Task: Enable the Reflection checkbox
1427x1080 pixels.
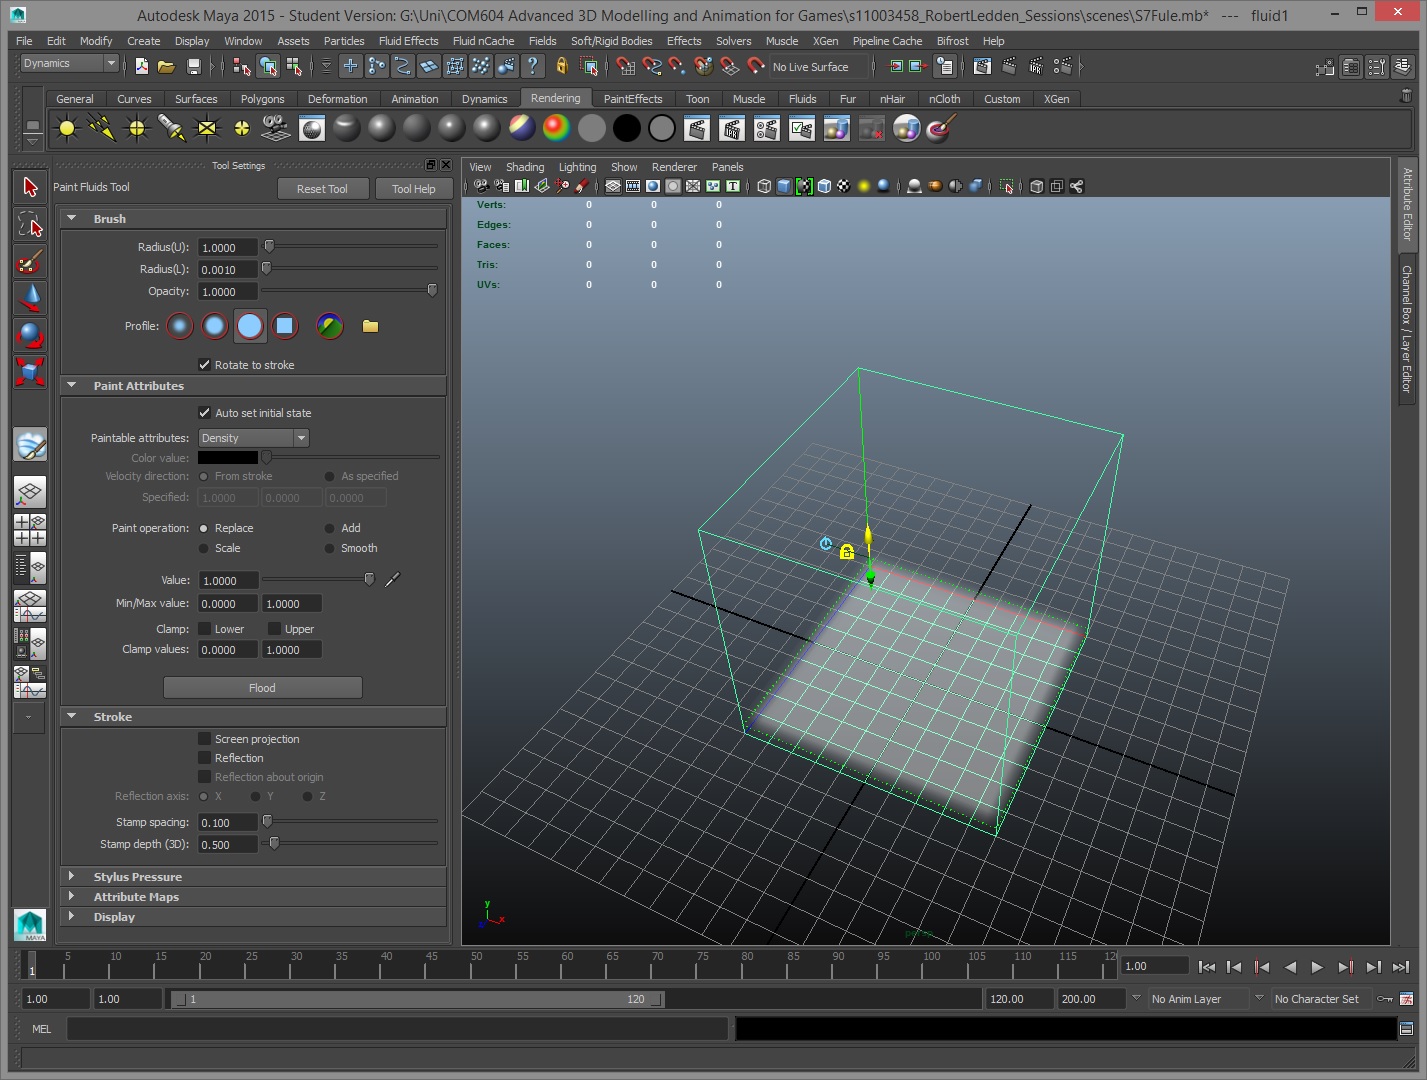Action: click(205, 758)
